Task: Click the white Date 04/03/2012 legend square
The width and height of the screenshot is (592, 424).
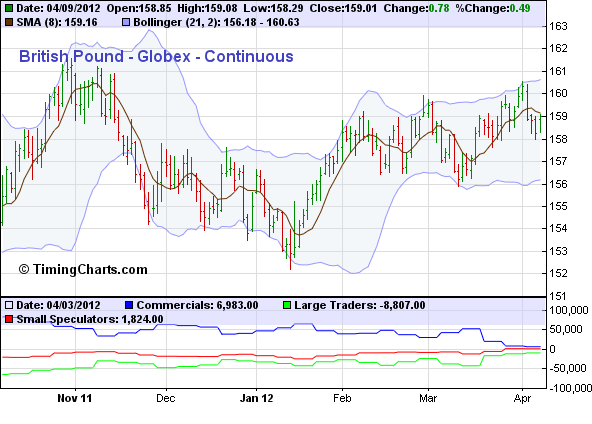Action: click(9, 305)
